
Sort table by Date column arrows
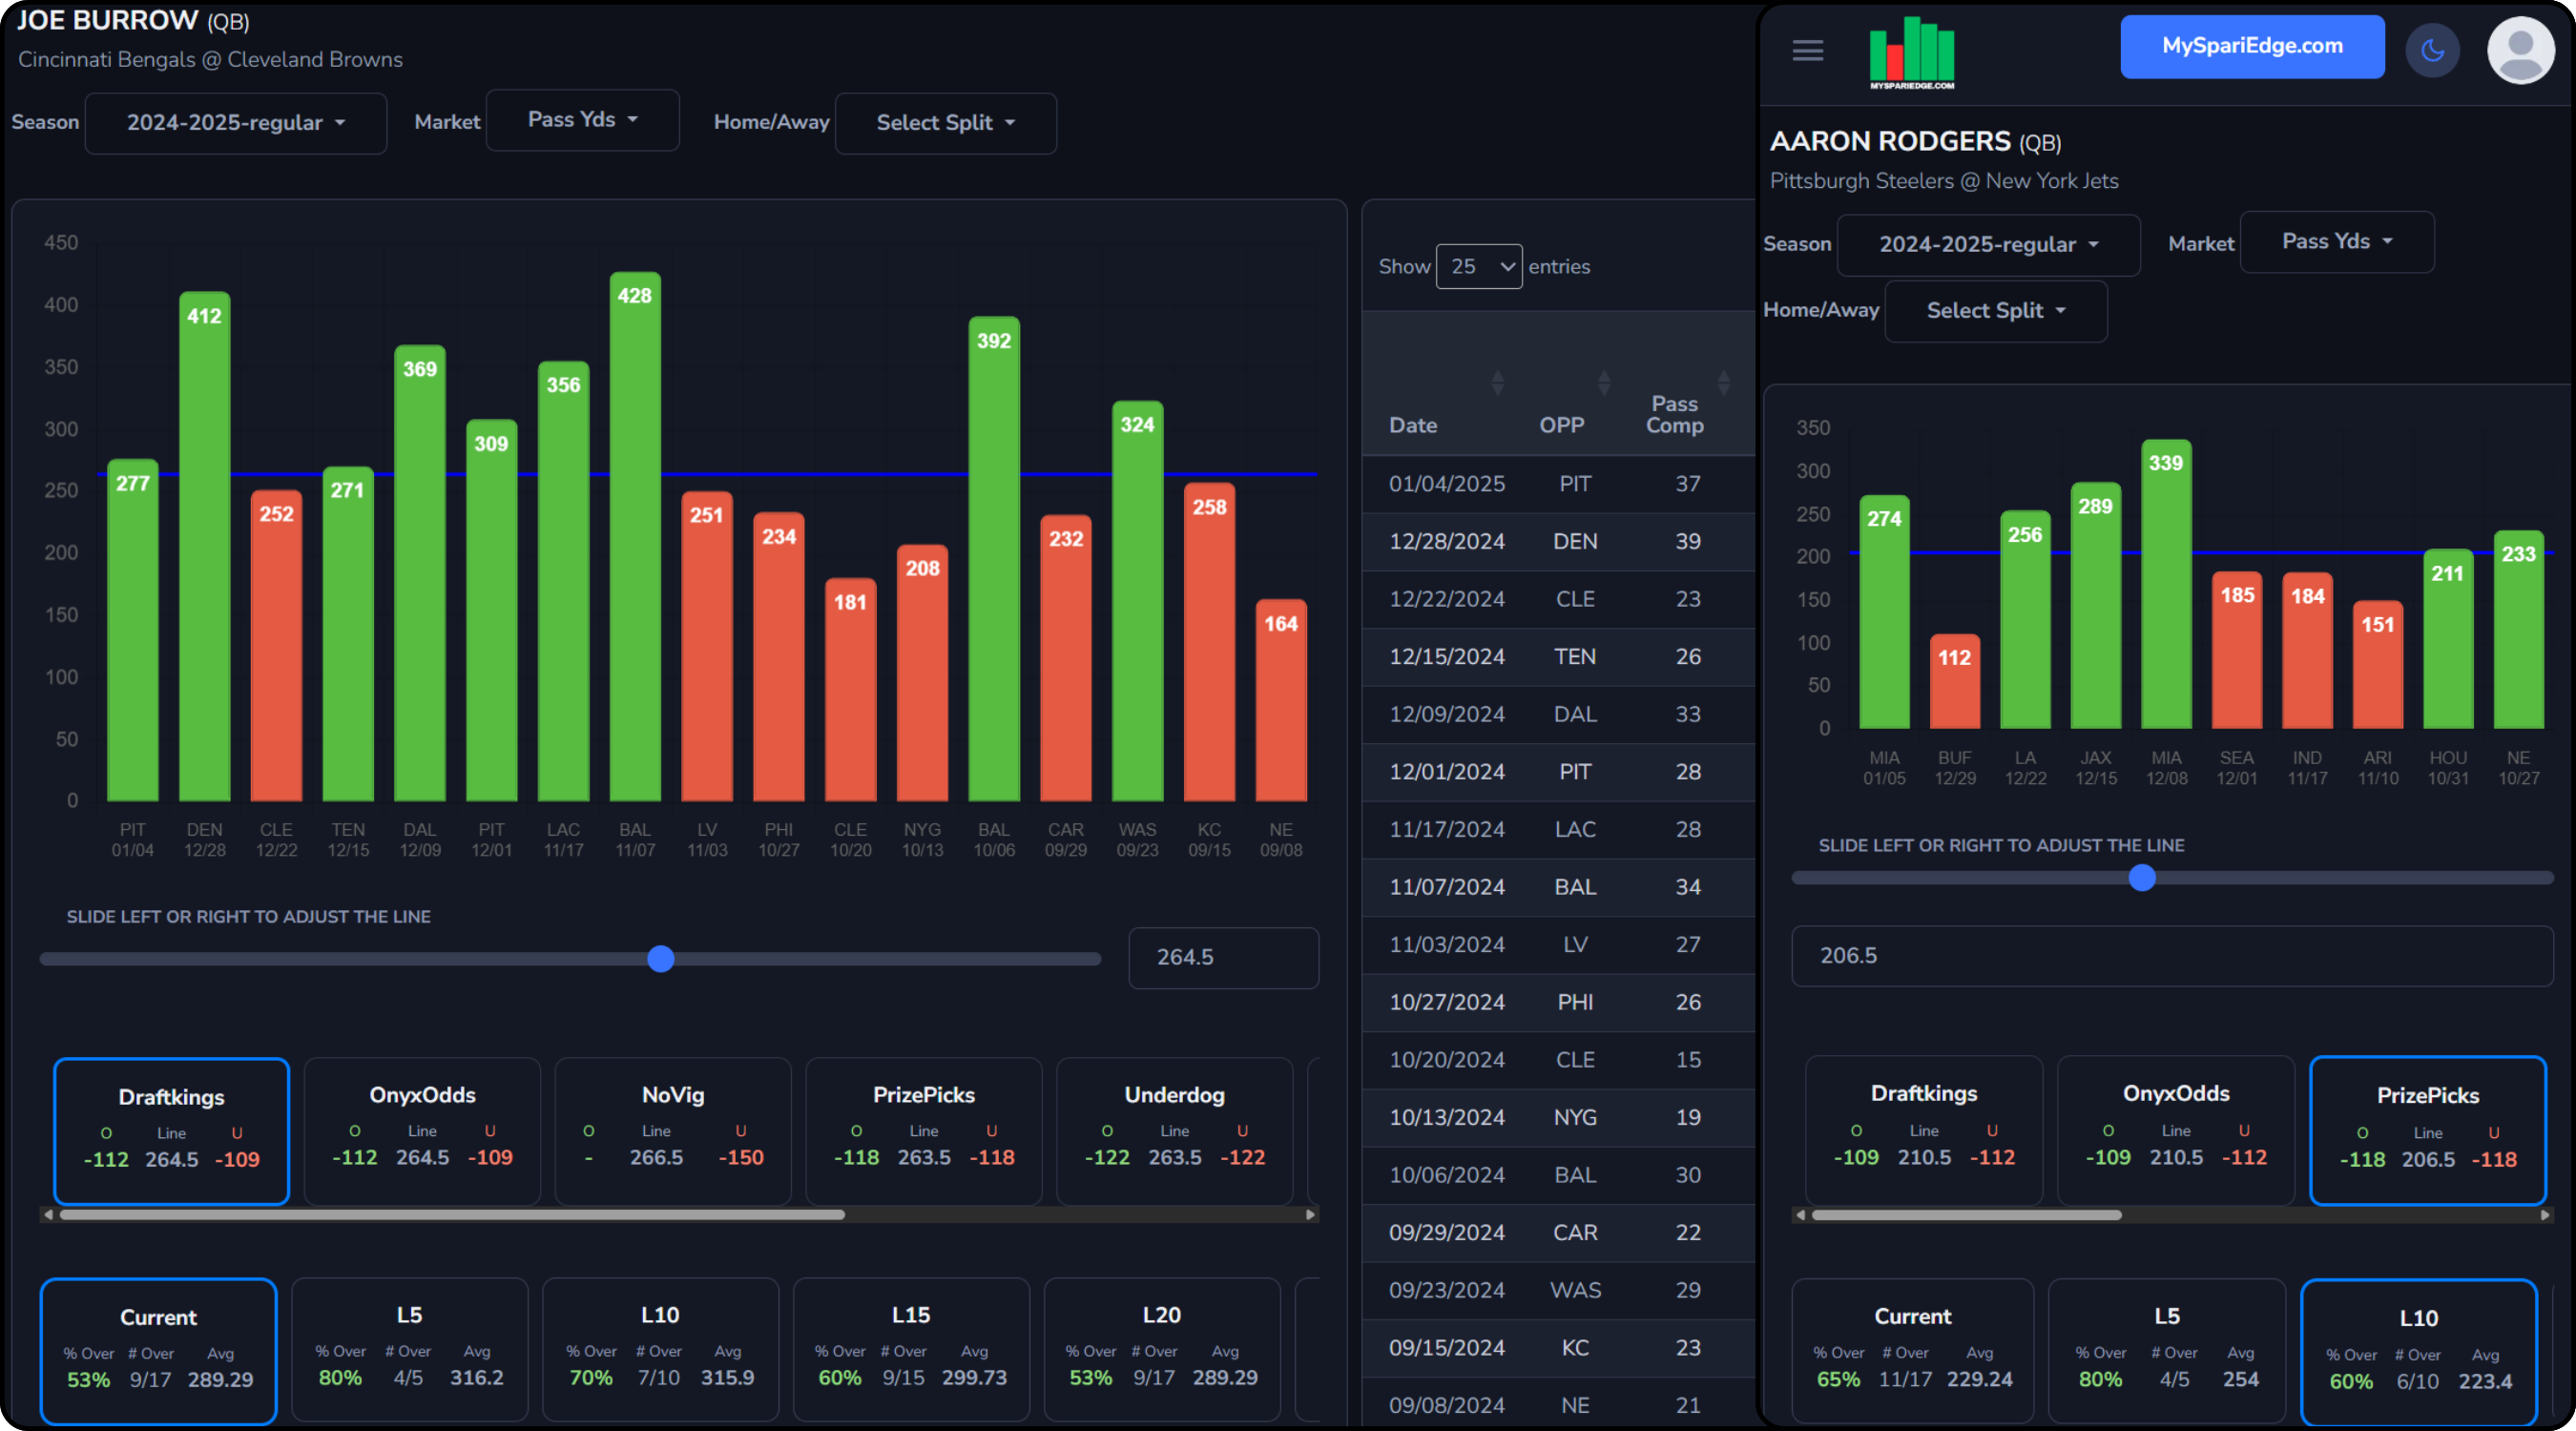coord(1497,382)
